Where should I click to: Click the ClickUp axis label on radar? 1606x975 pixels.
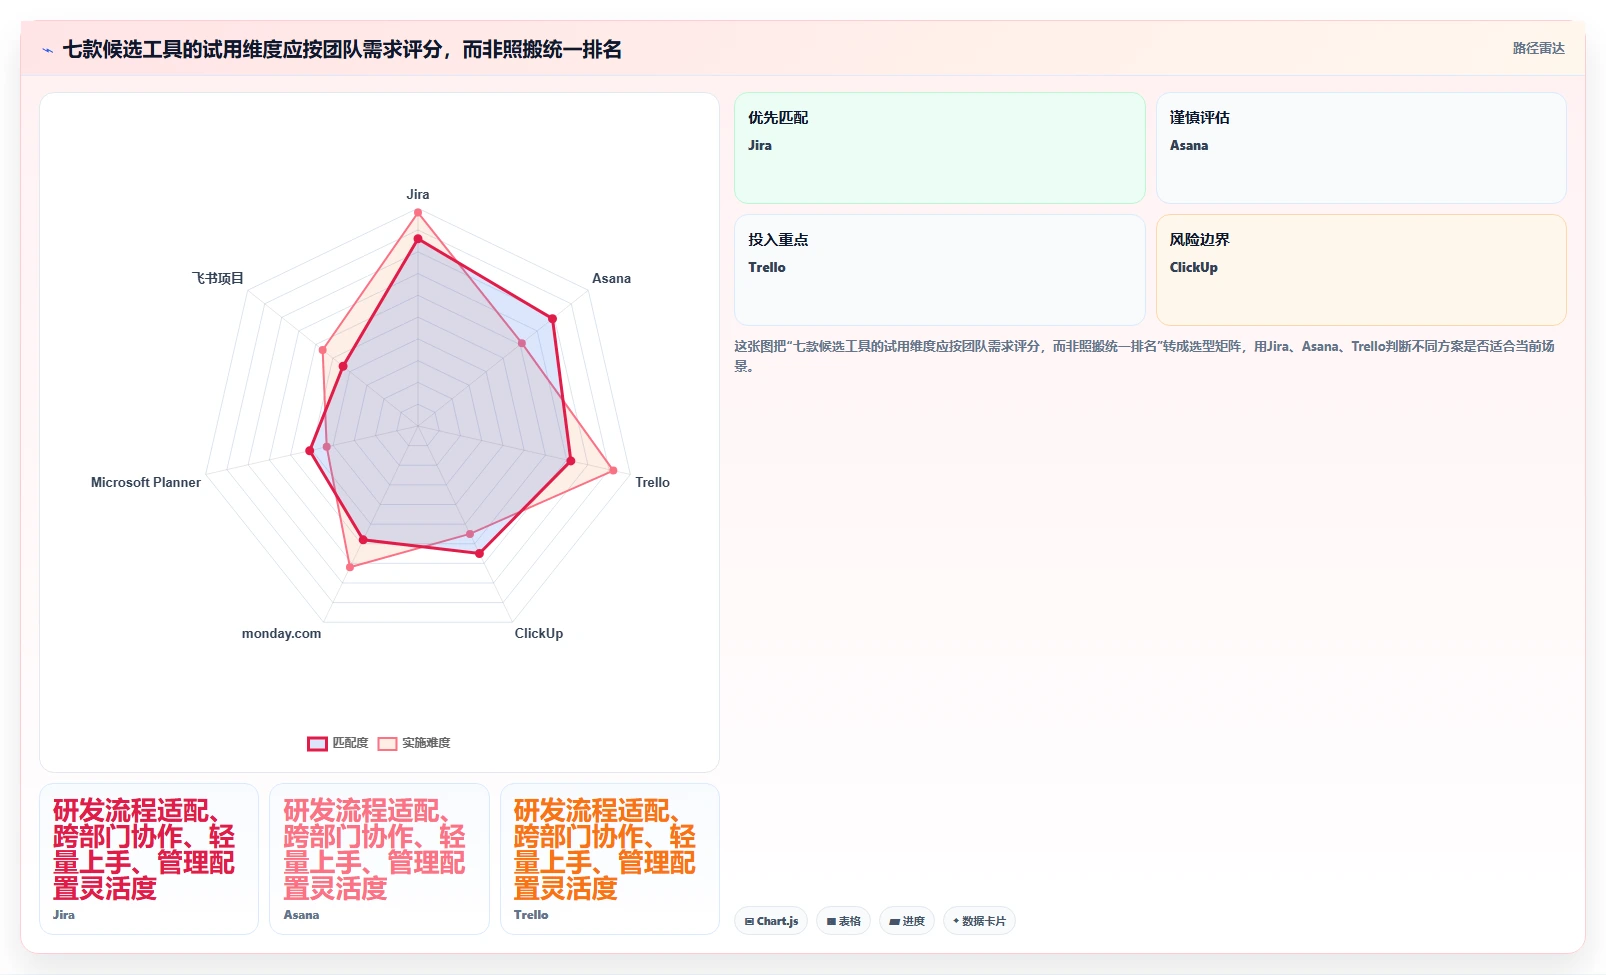click(x=539, y=633)
